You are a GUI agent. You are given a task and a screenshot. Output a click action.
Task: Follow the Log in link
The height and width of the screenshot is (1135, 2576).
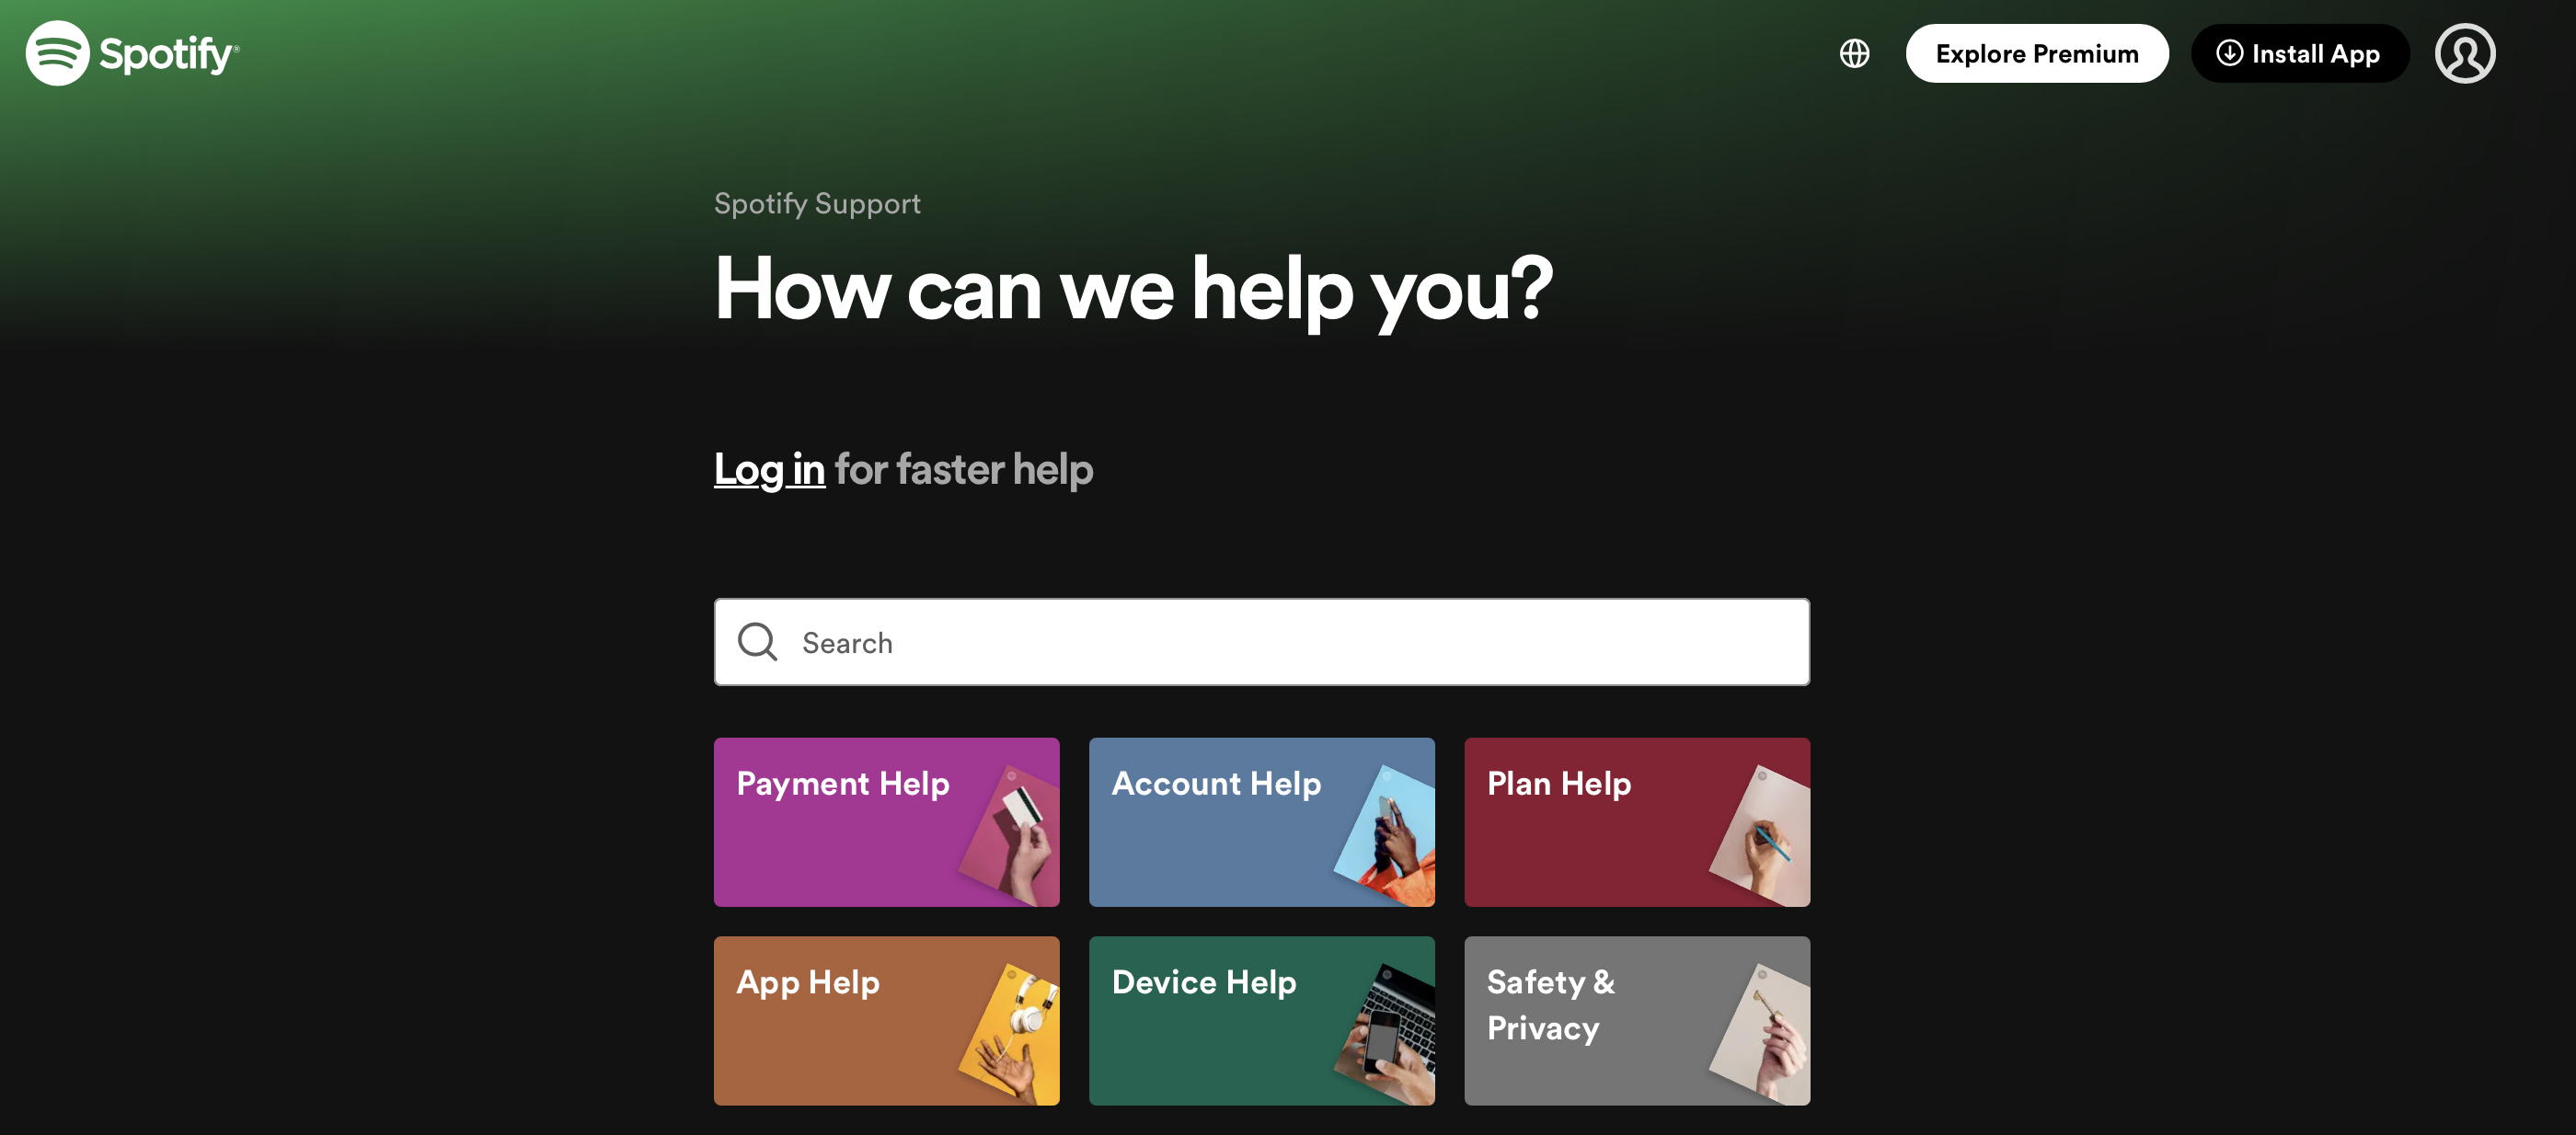click(x=769, y=469)
